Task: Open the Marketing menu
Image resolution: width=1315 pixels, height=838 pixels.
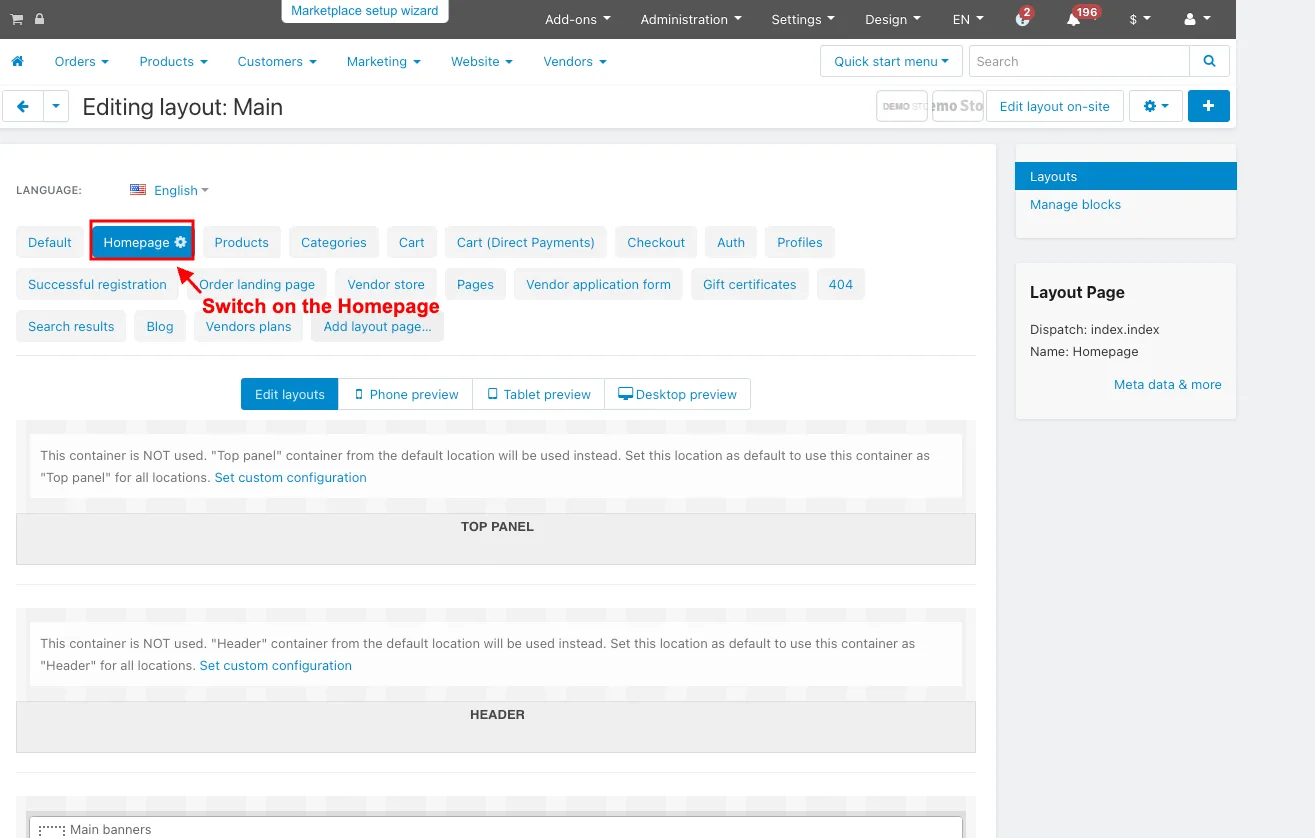Action: [x=384, y=61]
